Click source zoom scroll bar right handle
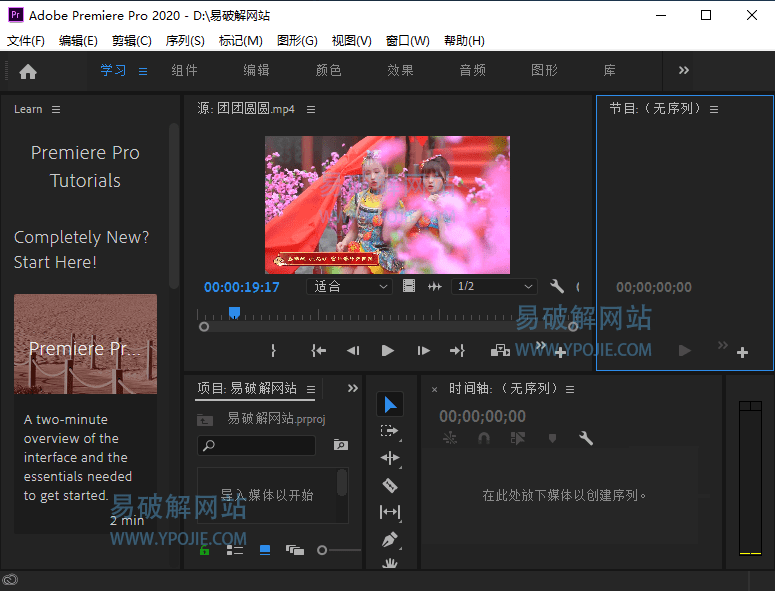This screenshot has width=775, height=591. tap(573, 327)
